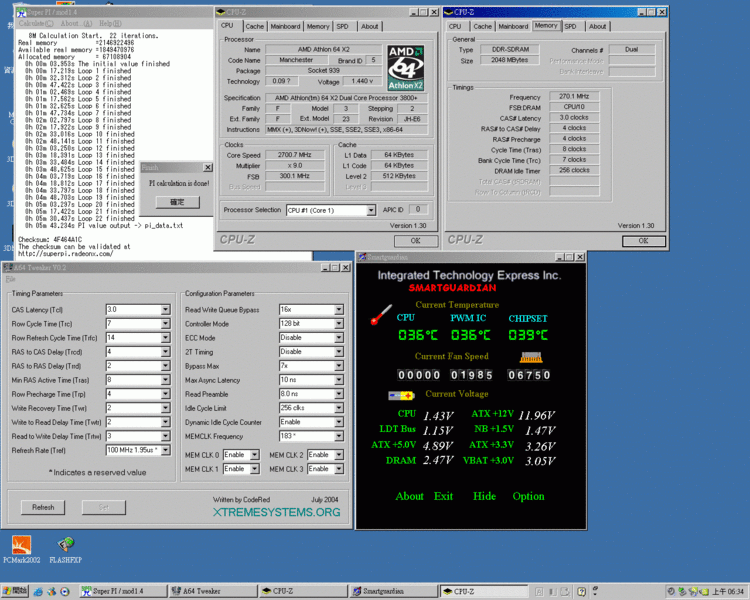
Task: Open the Read Write Queue Bypass dropdown
Action: tap(339, 310)
